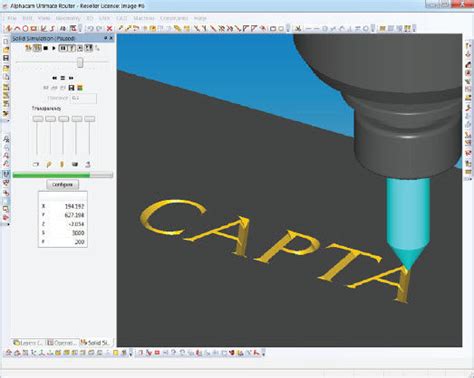The image size is (474, 378).
Task: Click the clamp transparency icon below fourth slider
Action: point(75,164)
